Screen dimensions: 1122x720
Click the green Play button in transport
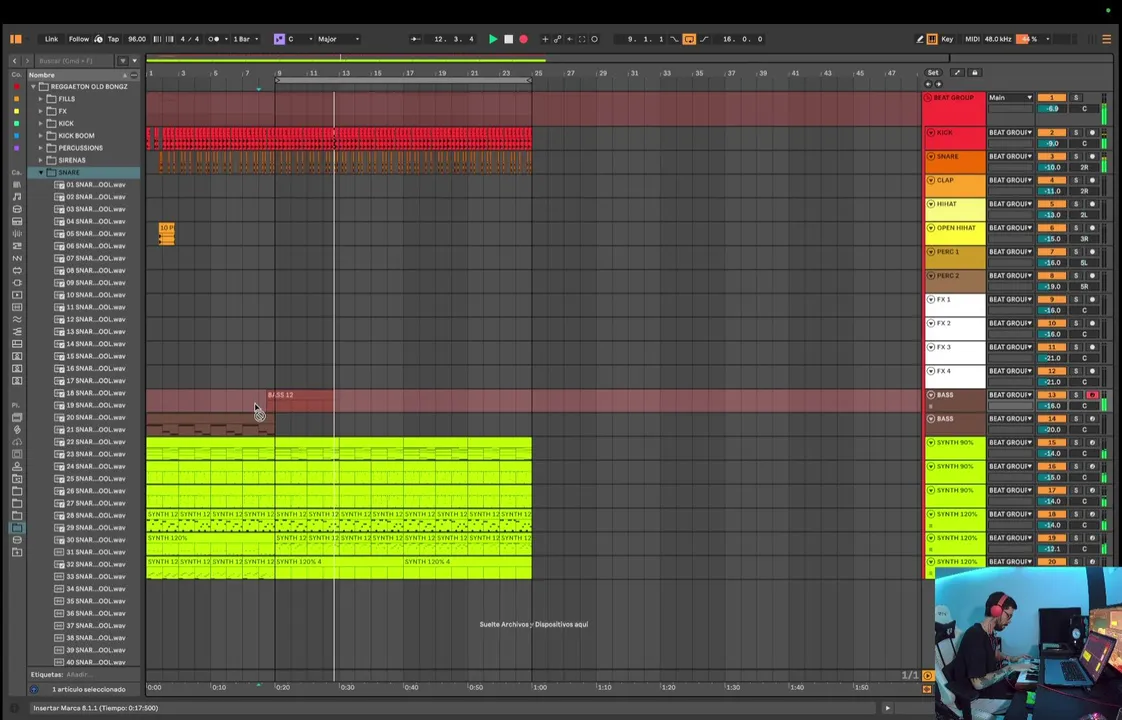[492, 39]
